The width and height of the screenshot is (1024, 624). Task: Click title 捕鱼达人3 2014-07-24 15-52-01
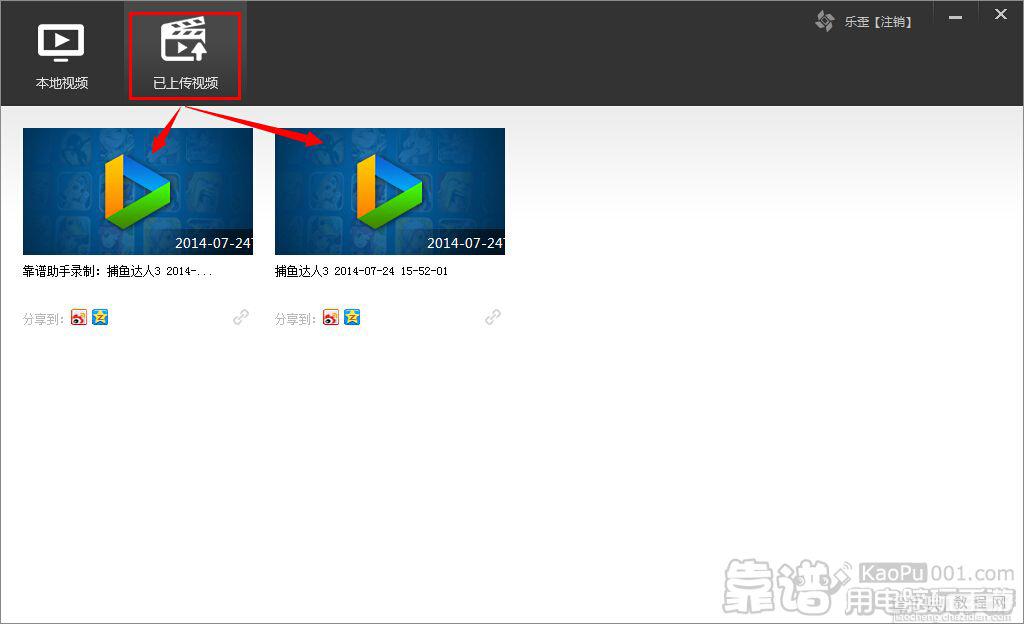[x=361, y=271]
